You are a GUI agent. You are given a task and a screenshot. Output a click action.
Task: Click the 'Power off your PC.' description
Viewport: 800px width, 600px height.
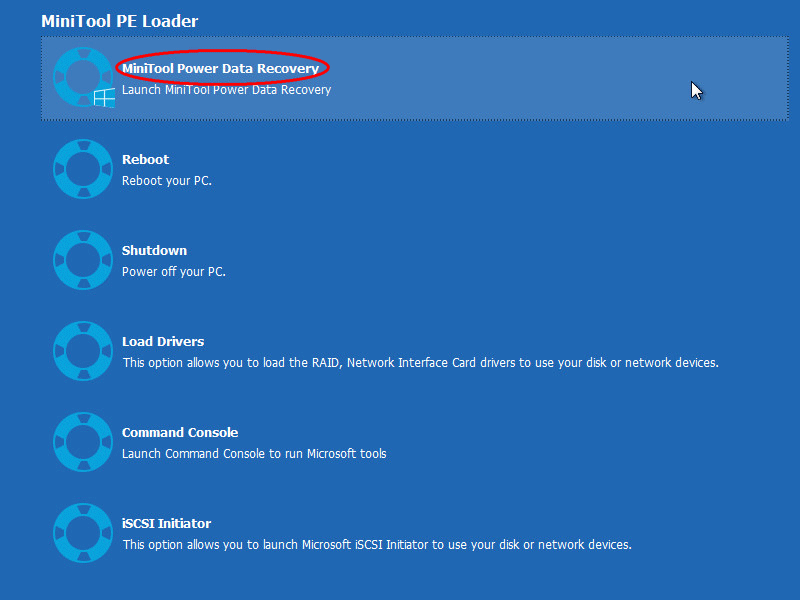[x=174, y=271]
